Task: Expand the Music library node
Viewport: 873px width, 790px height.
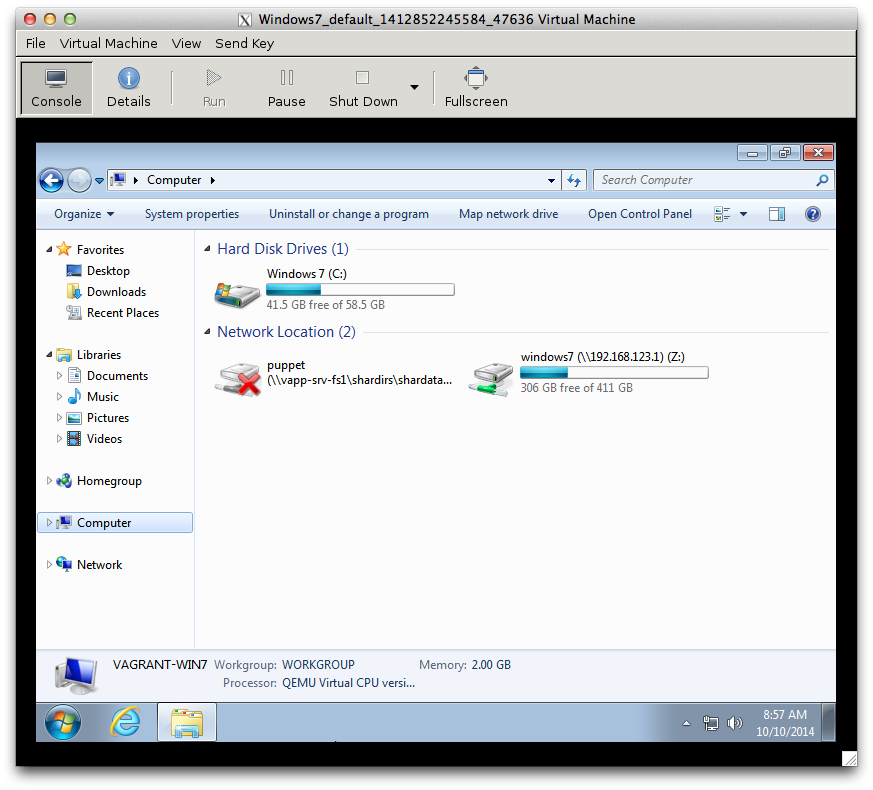Action: coord(59,397)
